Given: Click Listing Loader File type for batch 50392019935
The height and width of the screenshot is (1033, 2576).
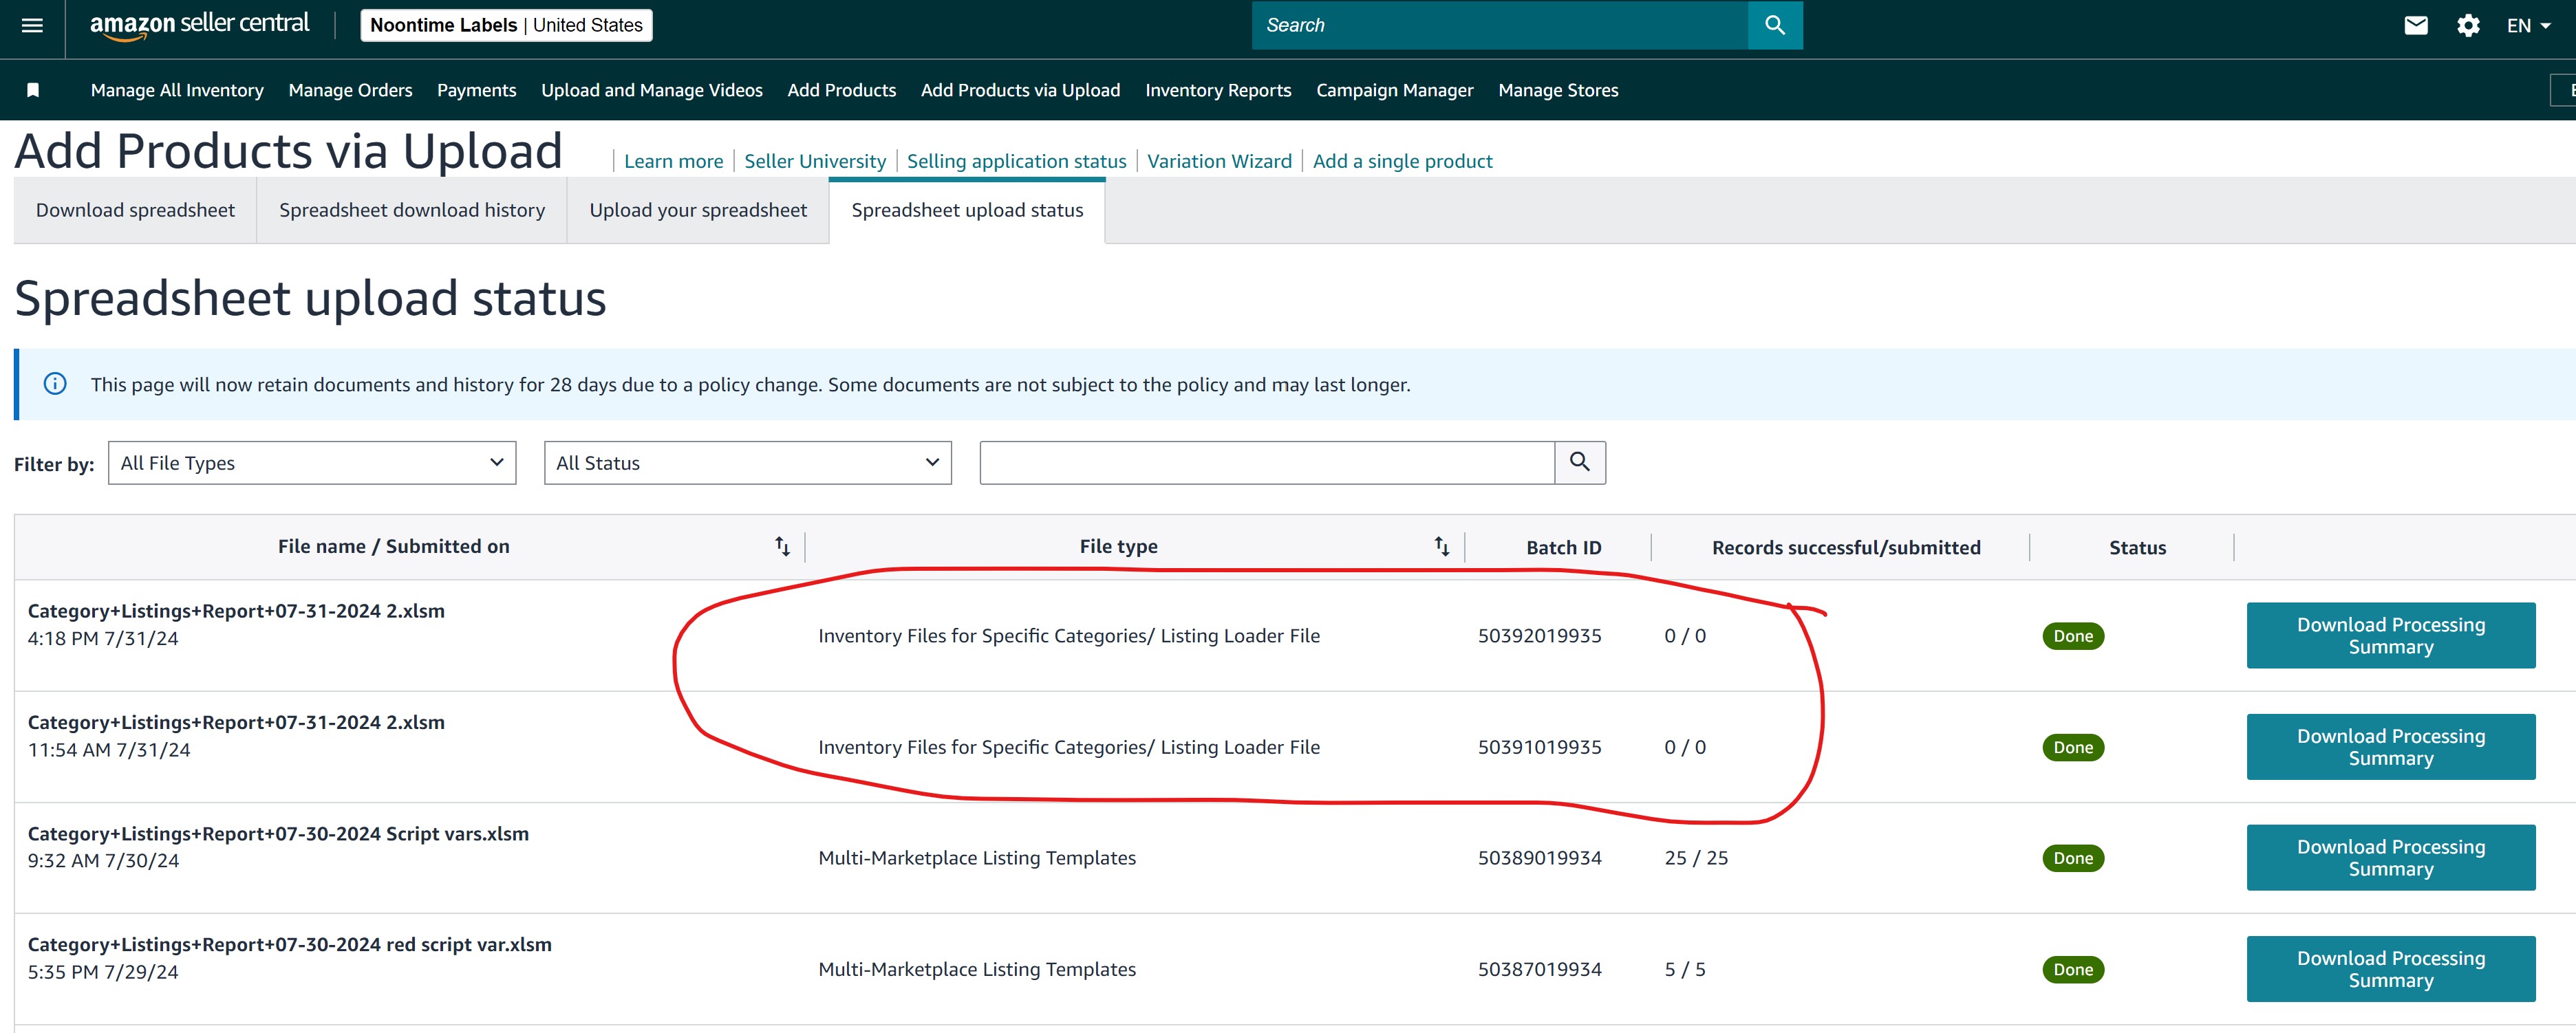Looking at the screenshot, I should [1069, 636].
